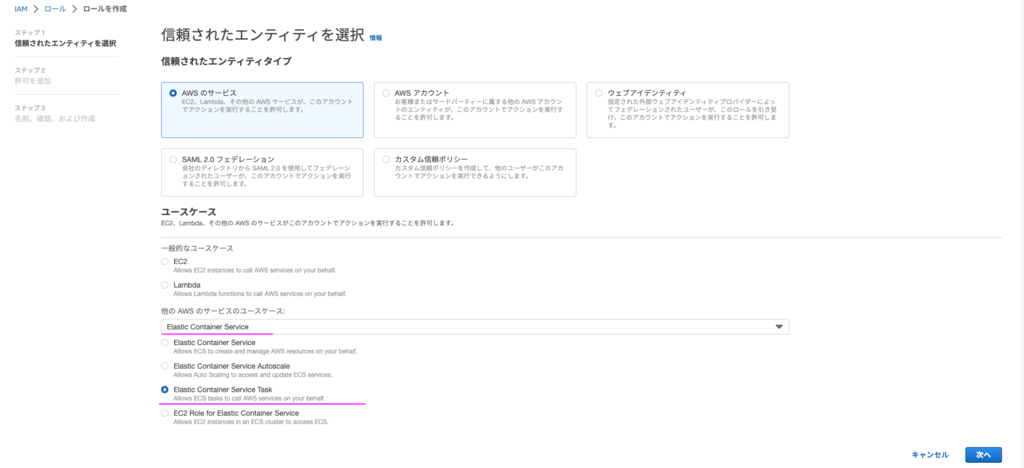Click step 3 名前、確認、および作成
Viewport: 1024px width, 468px height.
[x=55, y=119]
